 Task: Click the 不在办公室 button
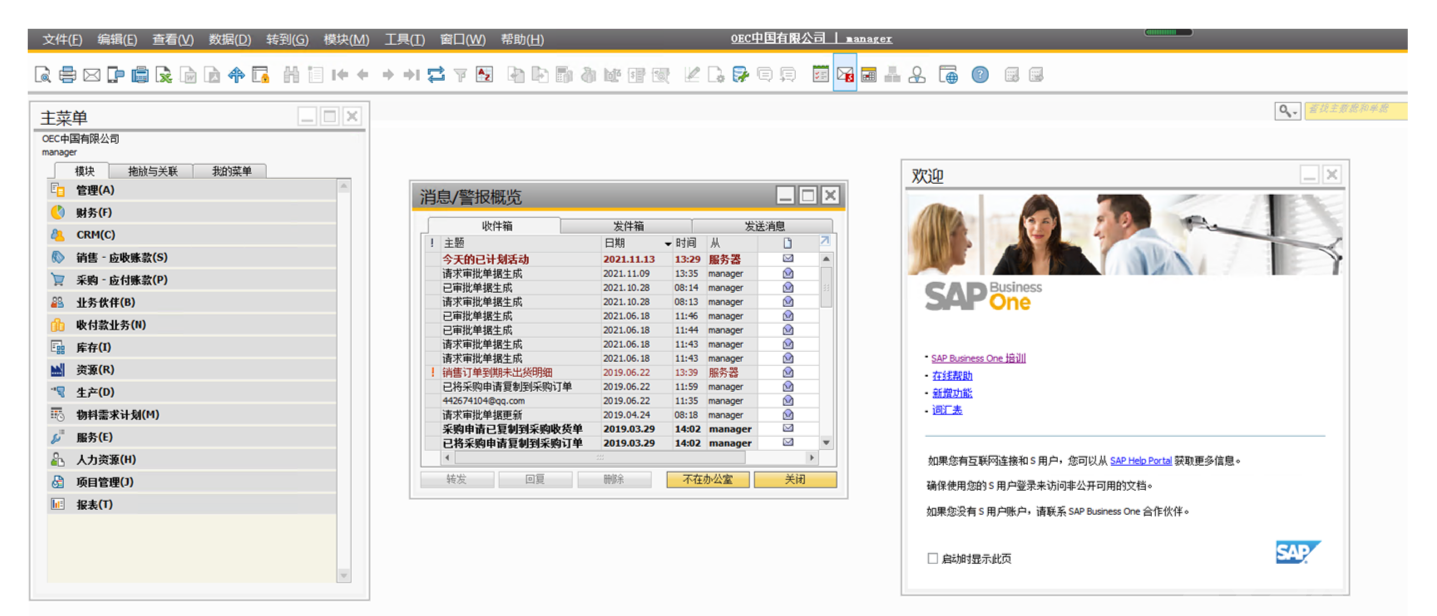coord(707,480)
